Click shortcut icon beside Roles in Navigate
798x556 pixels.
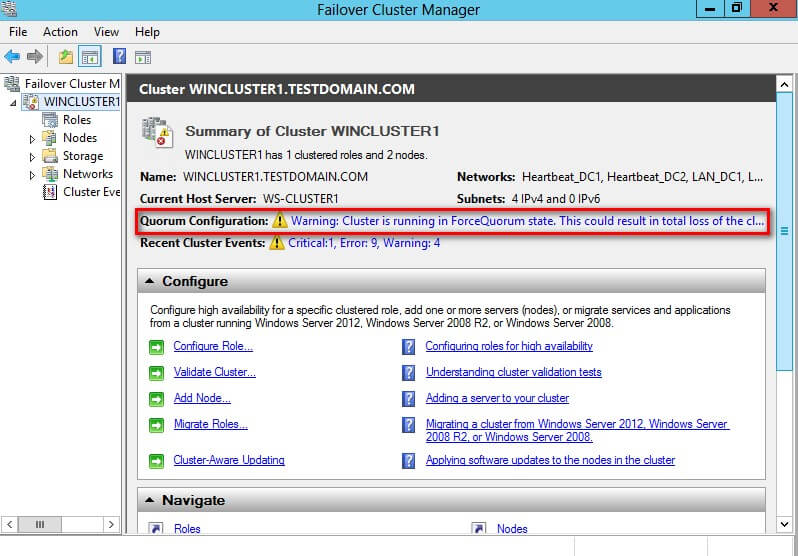[155, 528]
